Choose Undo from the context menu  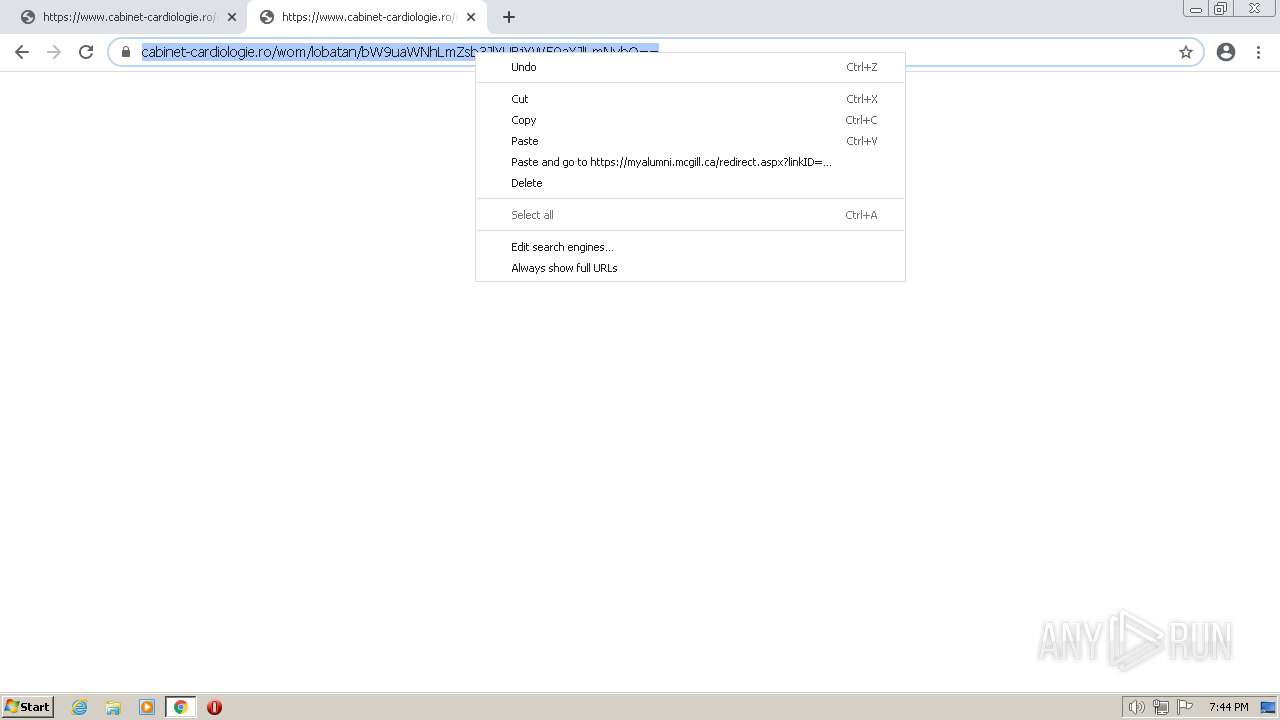(690, 67)
